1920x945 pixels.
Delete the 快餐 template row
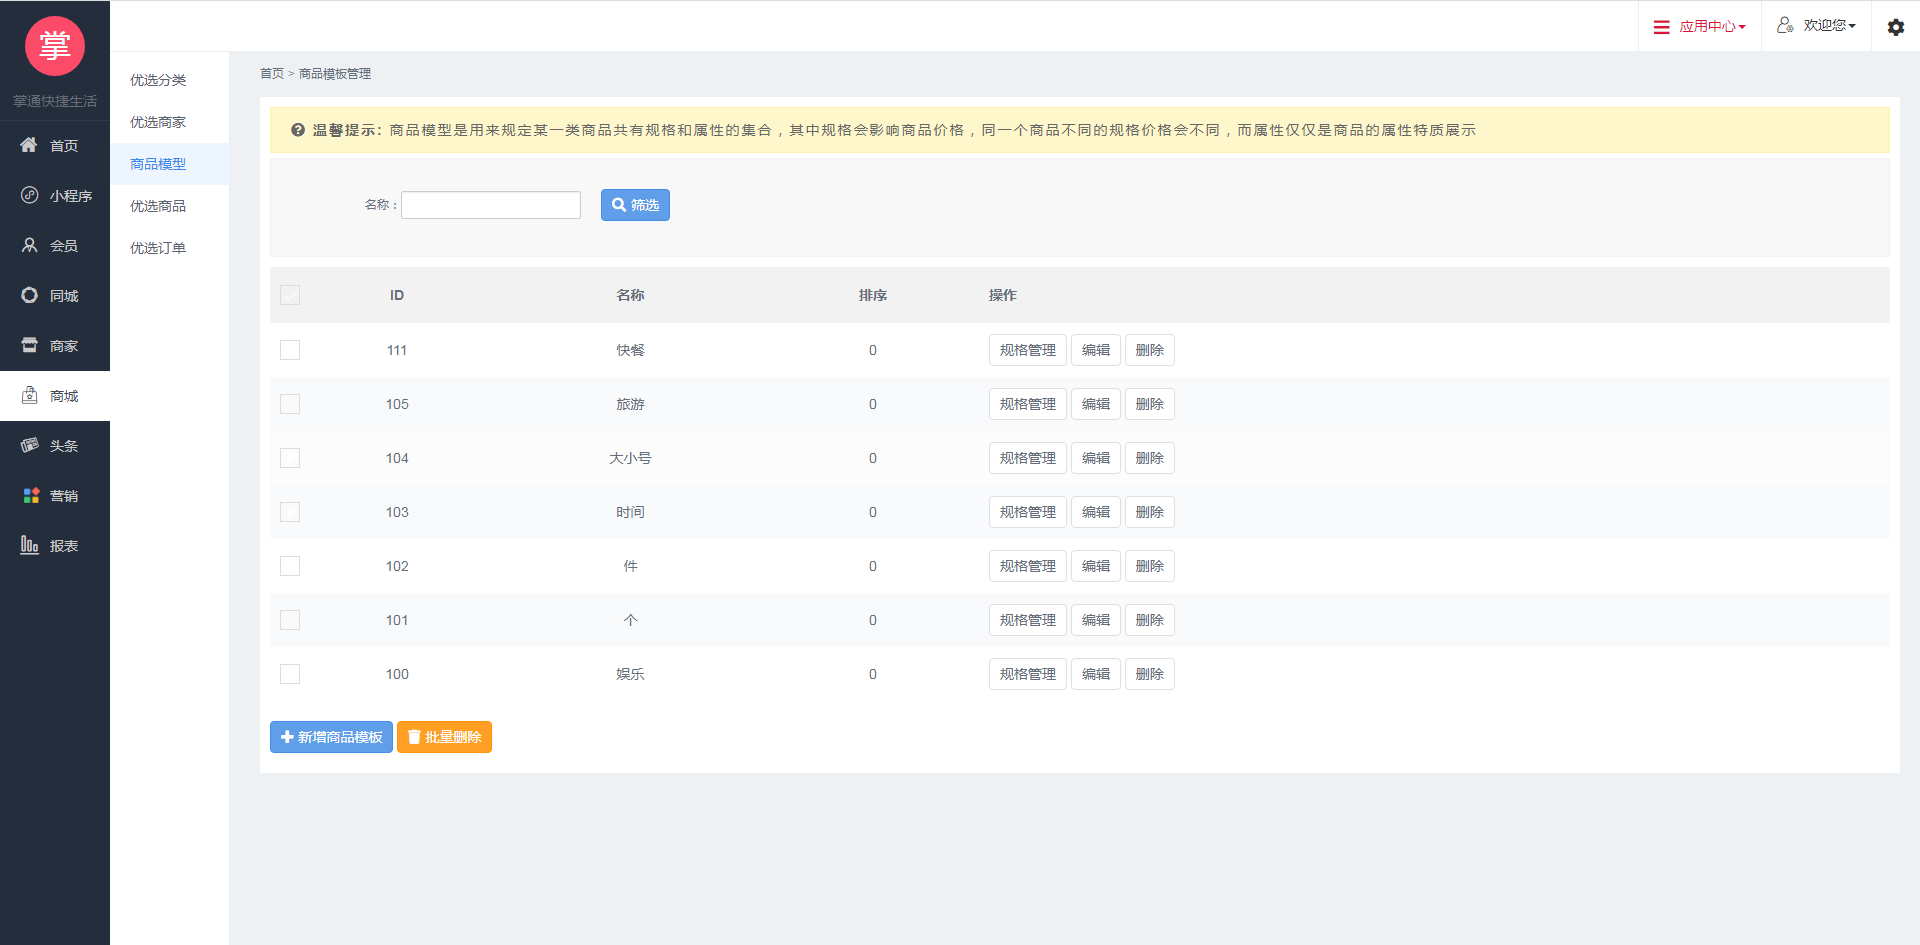[x=1149, y=350]
